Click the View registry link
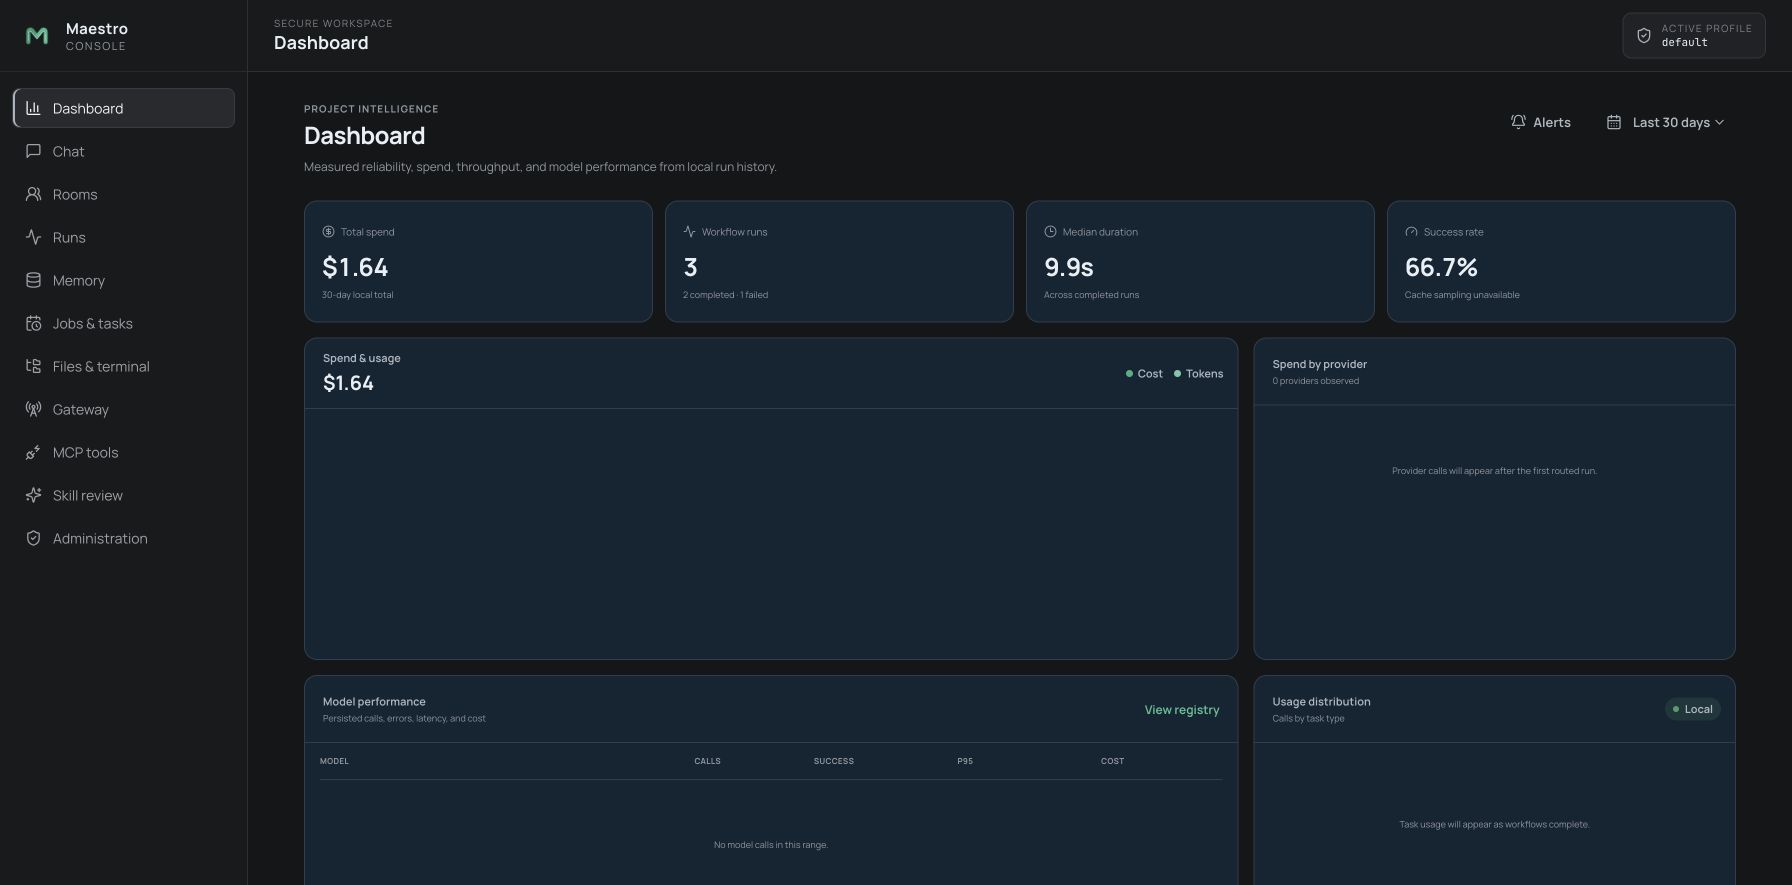Viewport: 1792px width, 885px height. tap(1182, 710)
